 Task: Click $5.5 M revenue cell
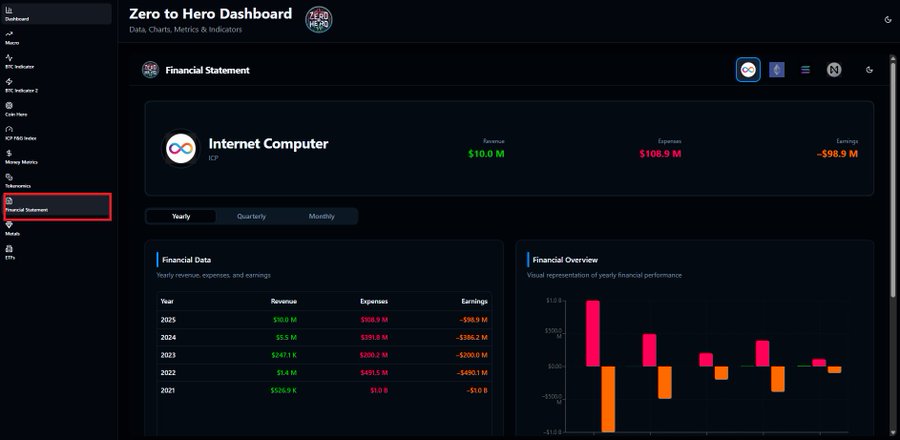coord(286,337)
